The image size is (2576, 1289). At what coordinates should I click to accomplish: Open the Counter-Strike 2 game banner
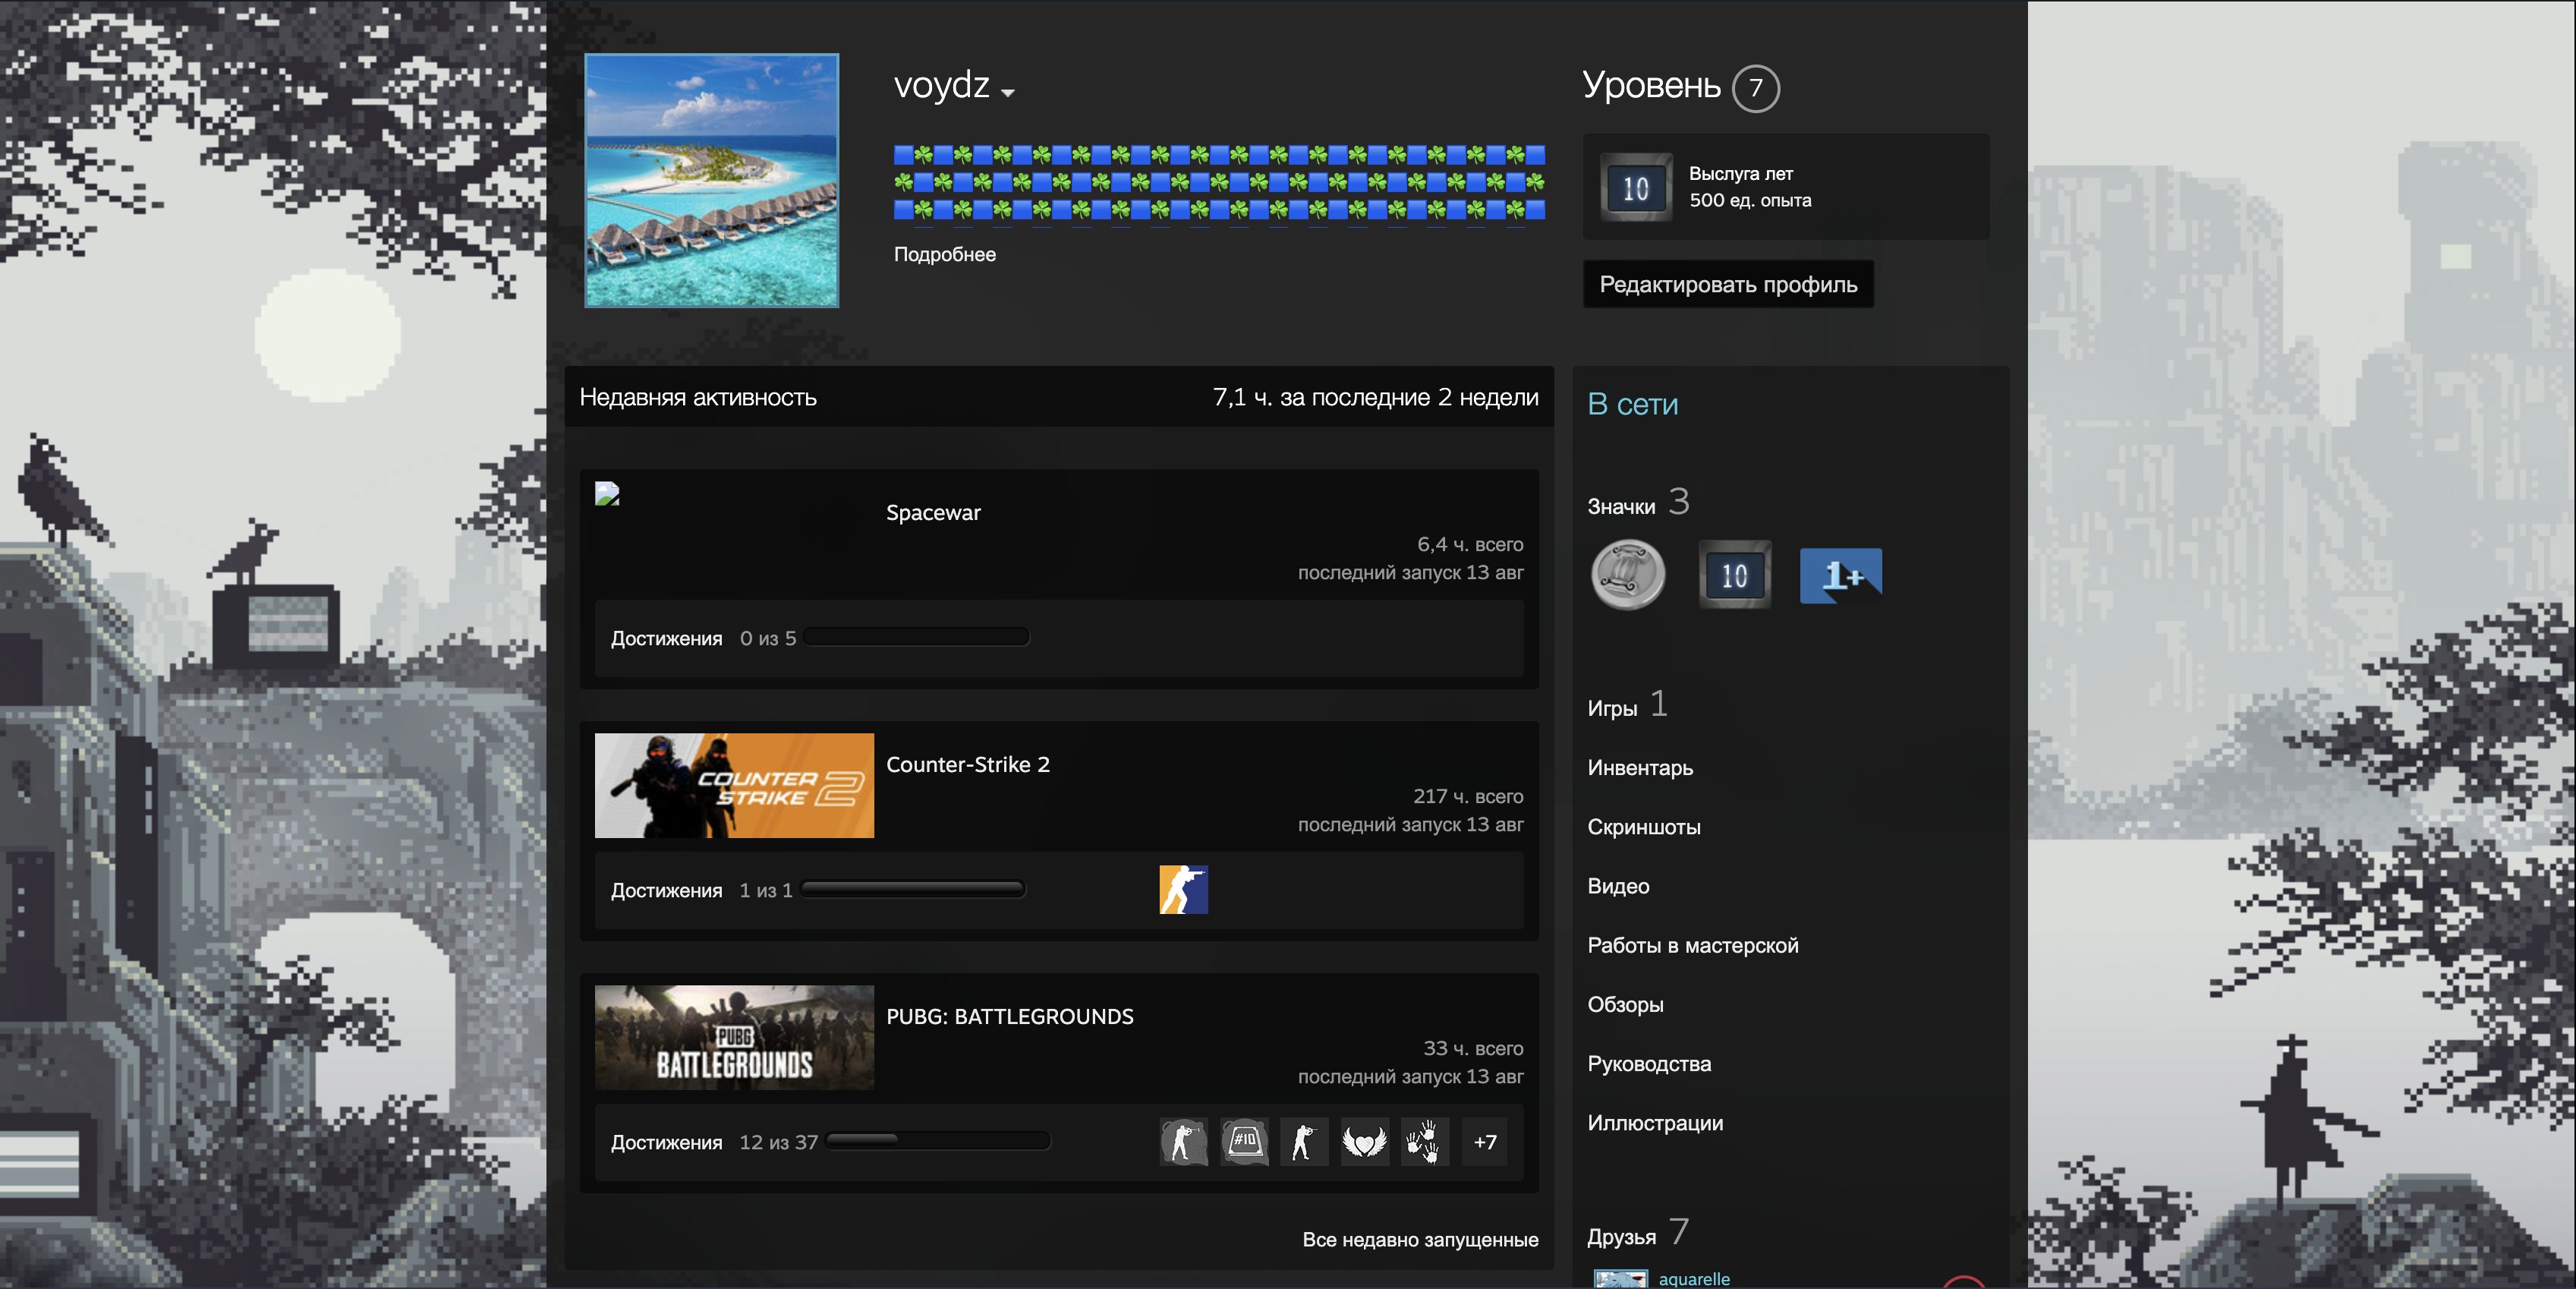click(734, 785)
